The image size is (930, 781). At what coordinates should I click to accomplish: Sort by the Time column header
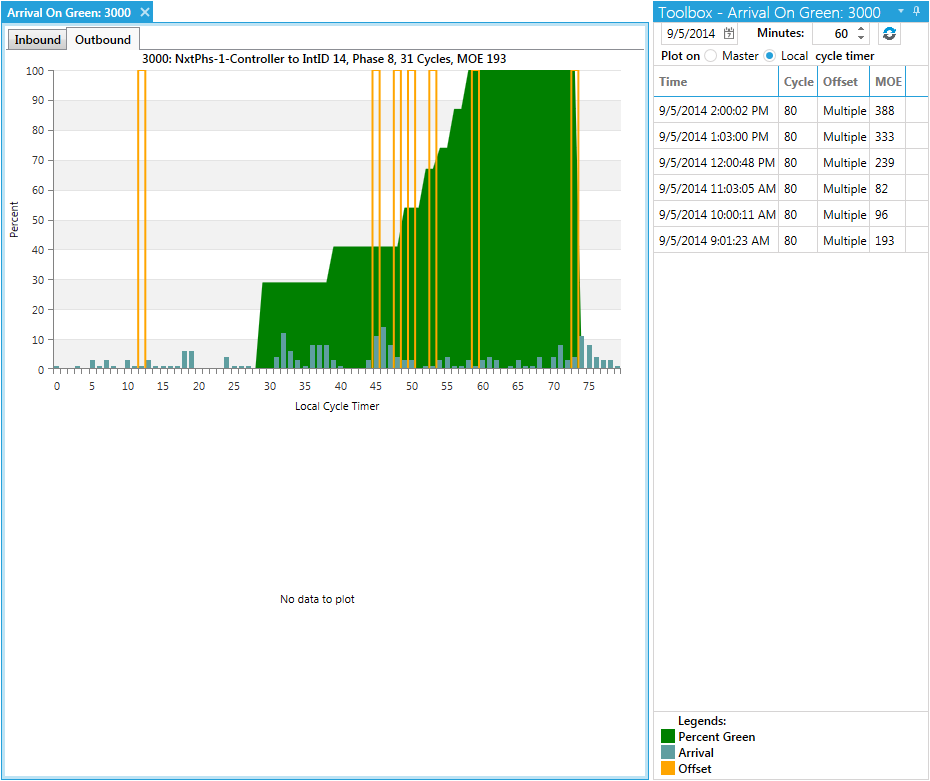(715, 82)
